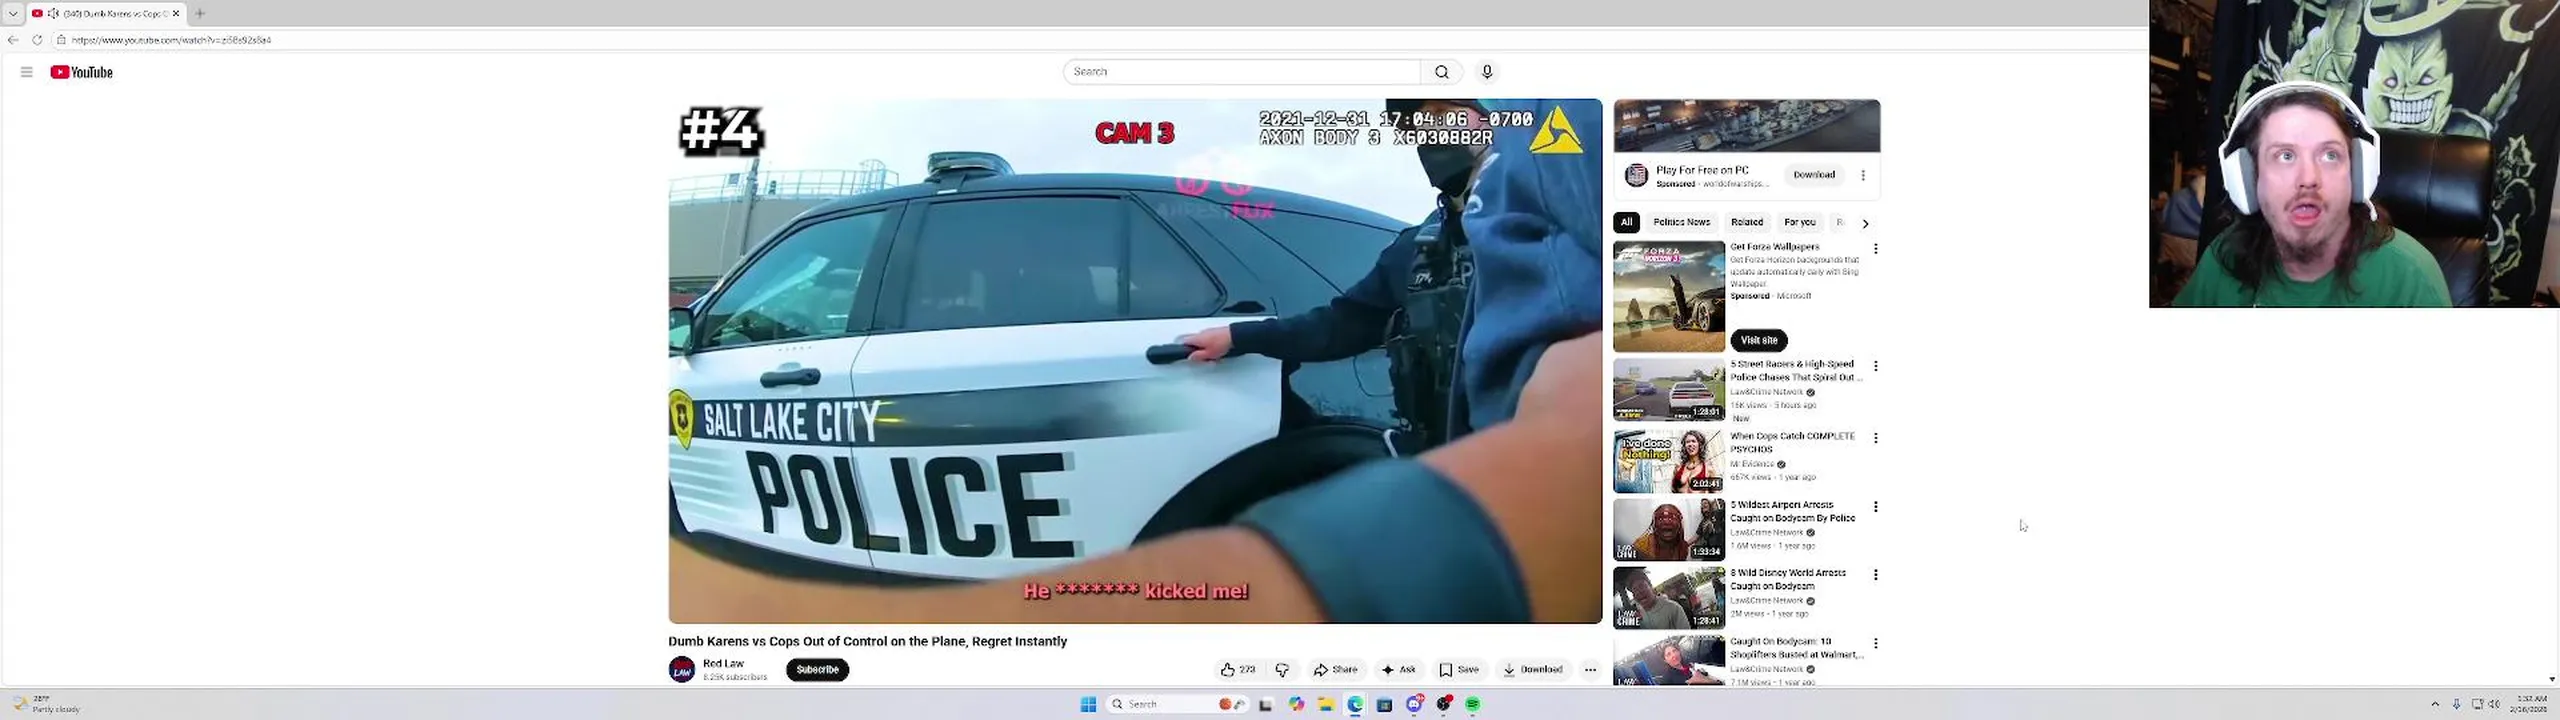2560x720 pixels.
Task: Click the video title text
Action: pyautogui.click(x=867, y=641)
